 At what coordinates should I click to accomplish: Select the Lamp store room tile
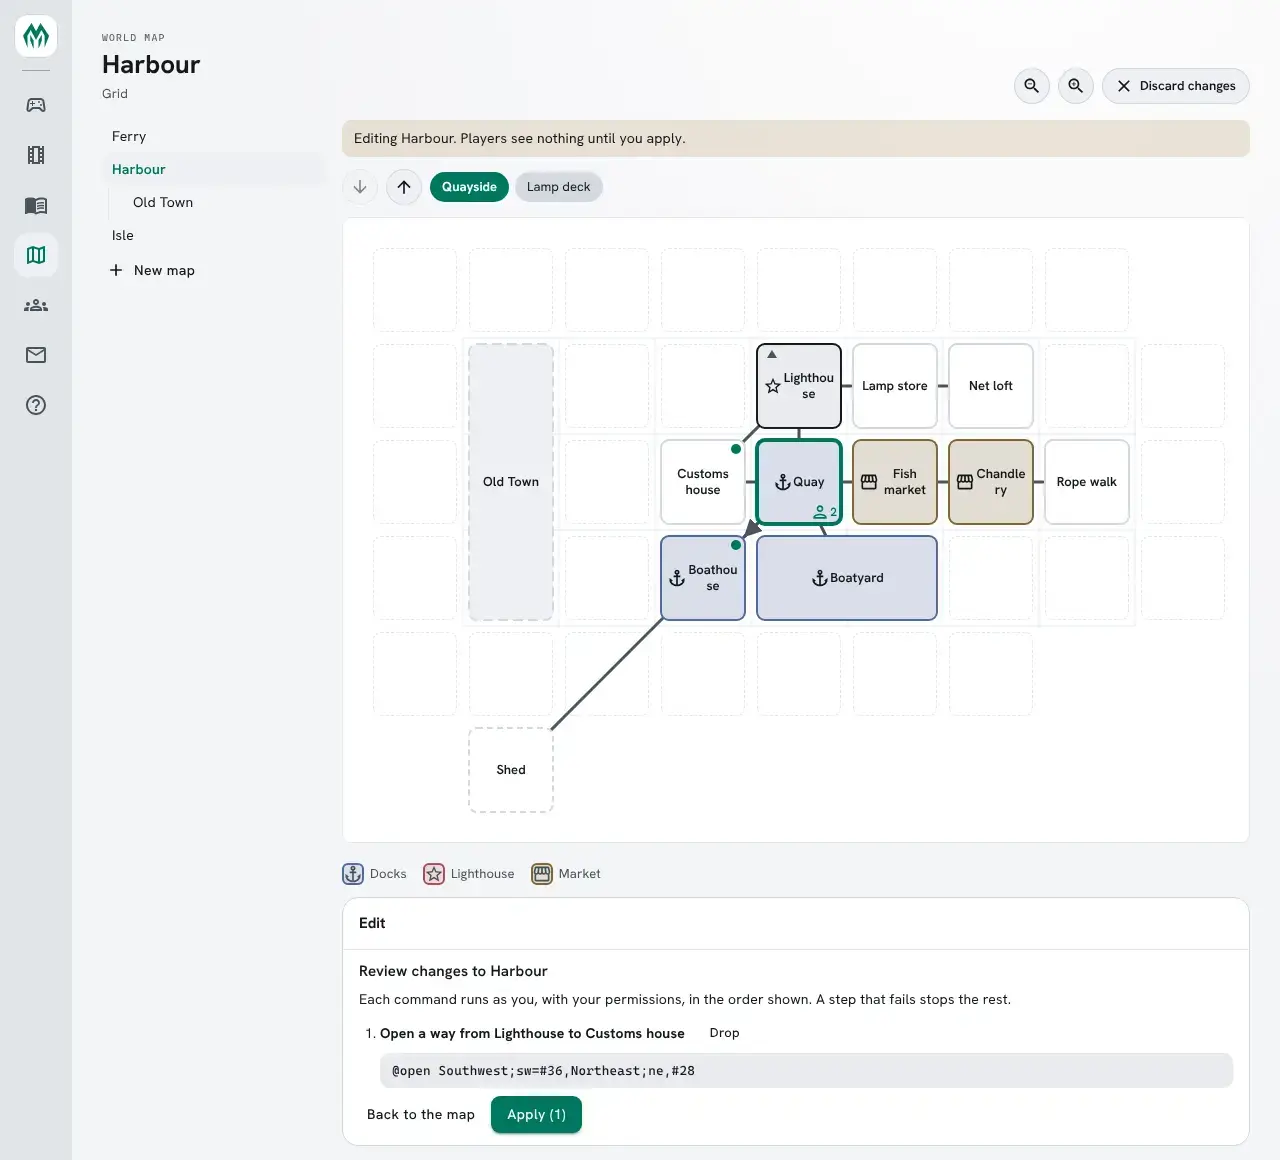tap(895, 386)
